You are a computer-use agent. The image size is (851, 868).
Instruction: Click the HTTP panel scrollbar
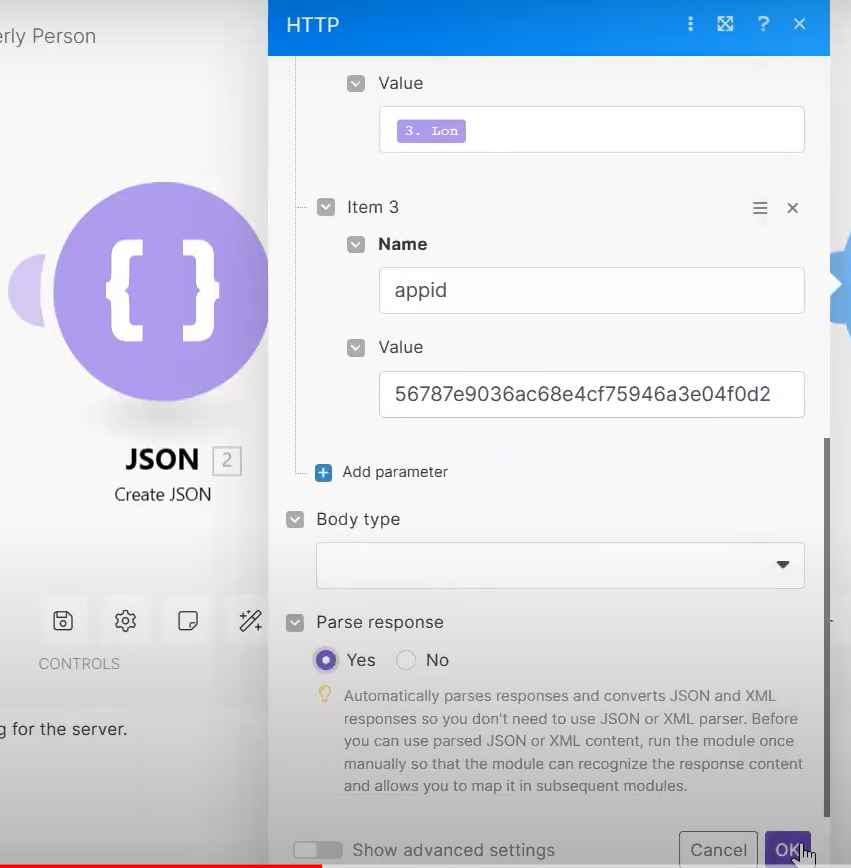point(826,627)
